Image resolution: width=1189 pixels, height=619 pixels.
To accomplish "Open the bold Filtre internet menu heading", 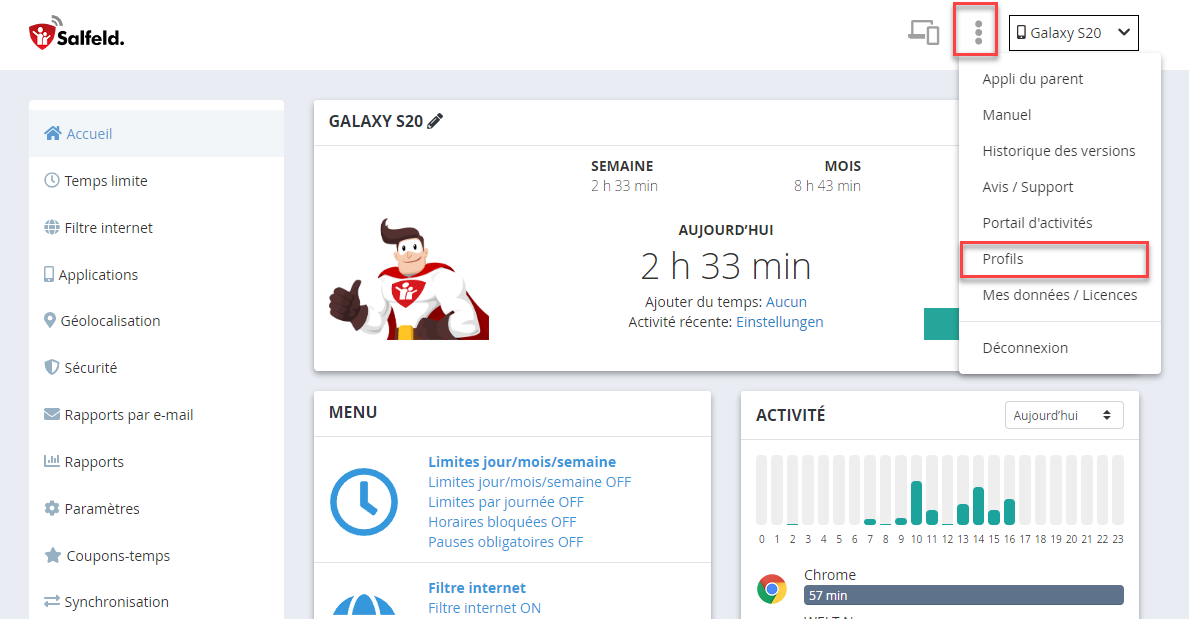I will pos(477,588).
